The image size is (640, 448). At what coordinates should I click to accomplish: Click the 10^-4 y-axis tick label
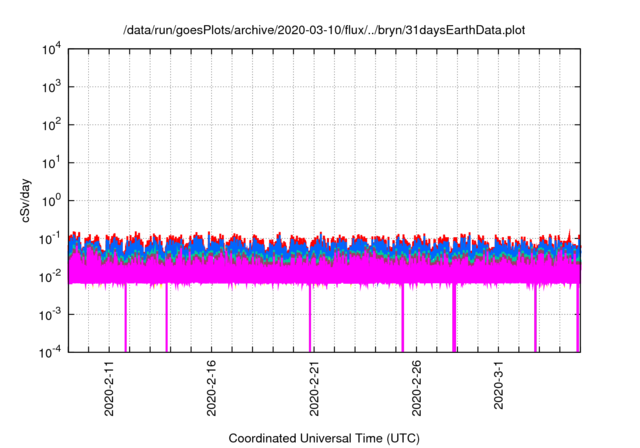pos(50,352)
